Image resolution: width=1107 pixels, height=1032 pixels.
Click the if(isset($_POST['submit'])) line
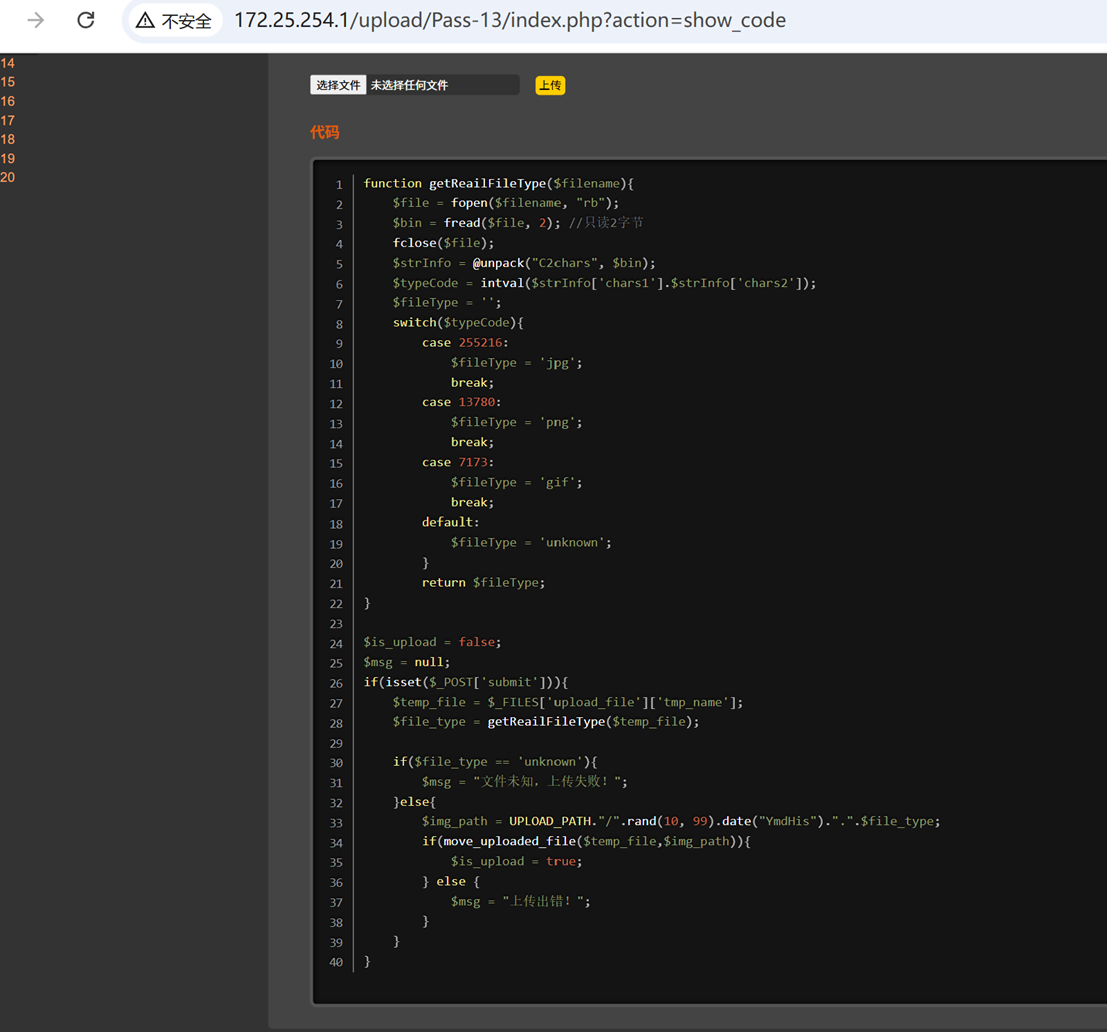point(466,683)
